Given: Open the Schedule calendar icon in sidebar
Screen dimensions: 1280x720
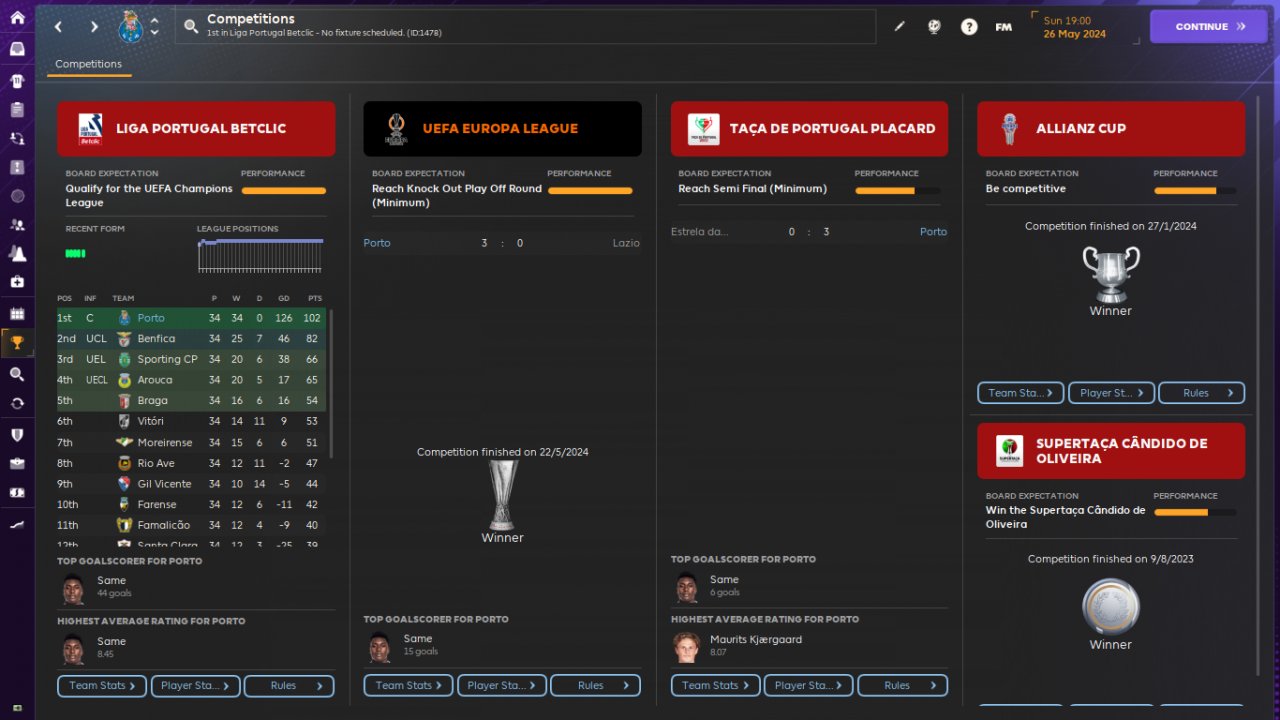Looking at the screenshot, I should (x=17, y=314).
